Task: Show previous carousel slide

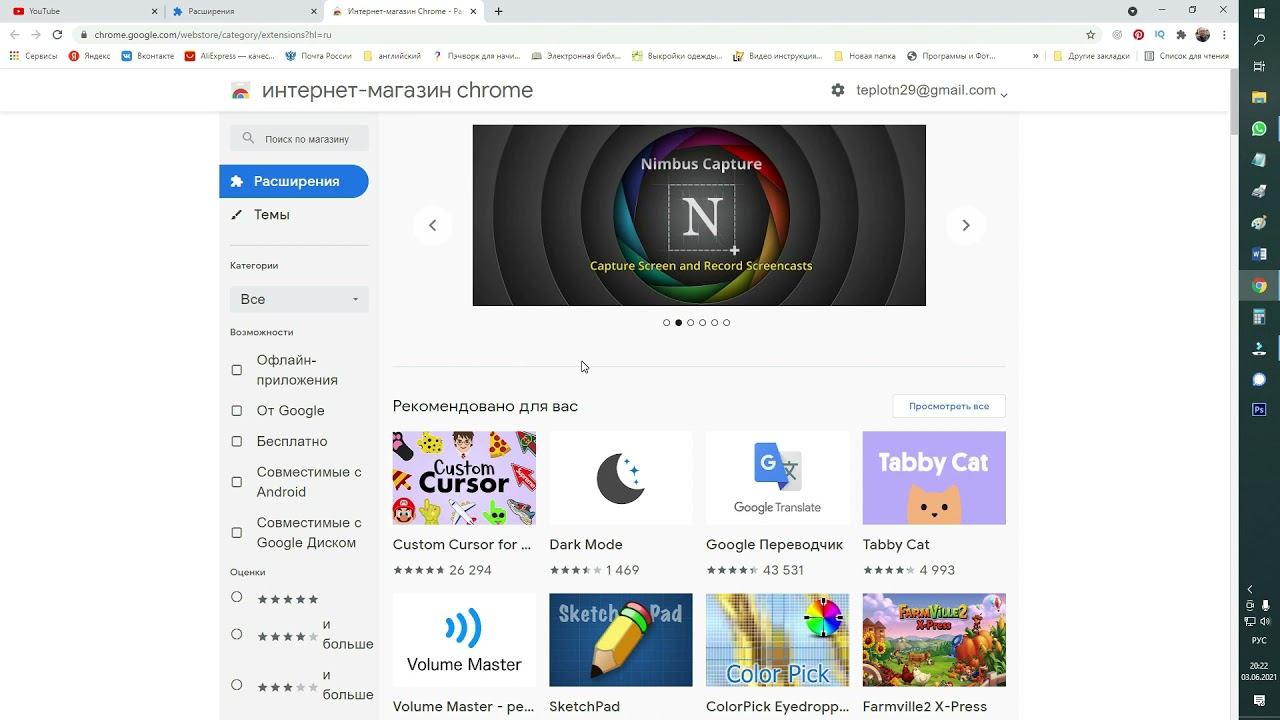Action: [432, 225]
